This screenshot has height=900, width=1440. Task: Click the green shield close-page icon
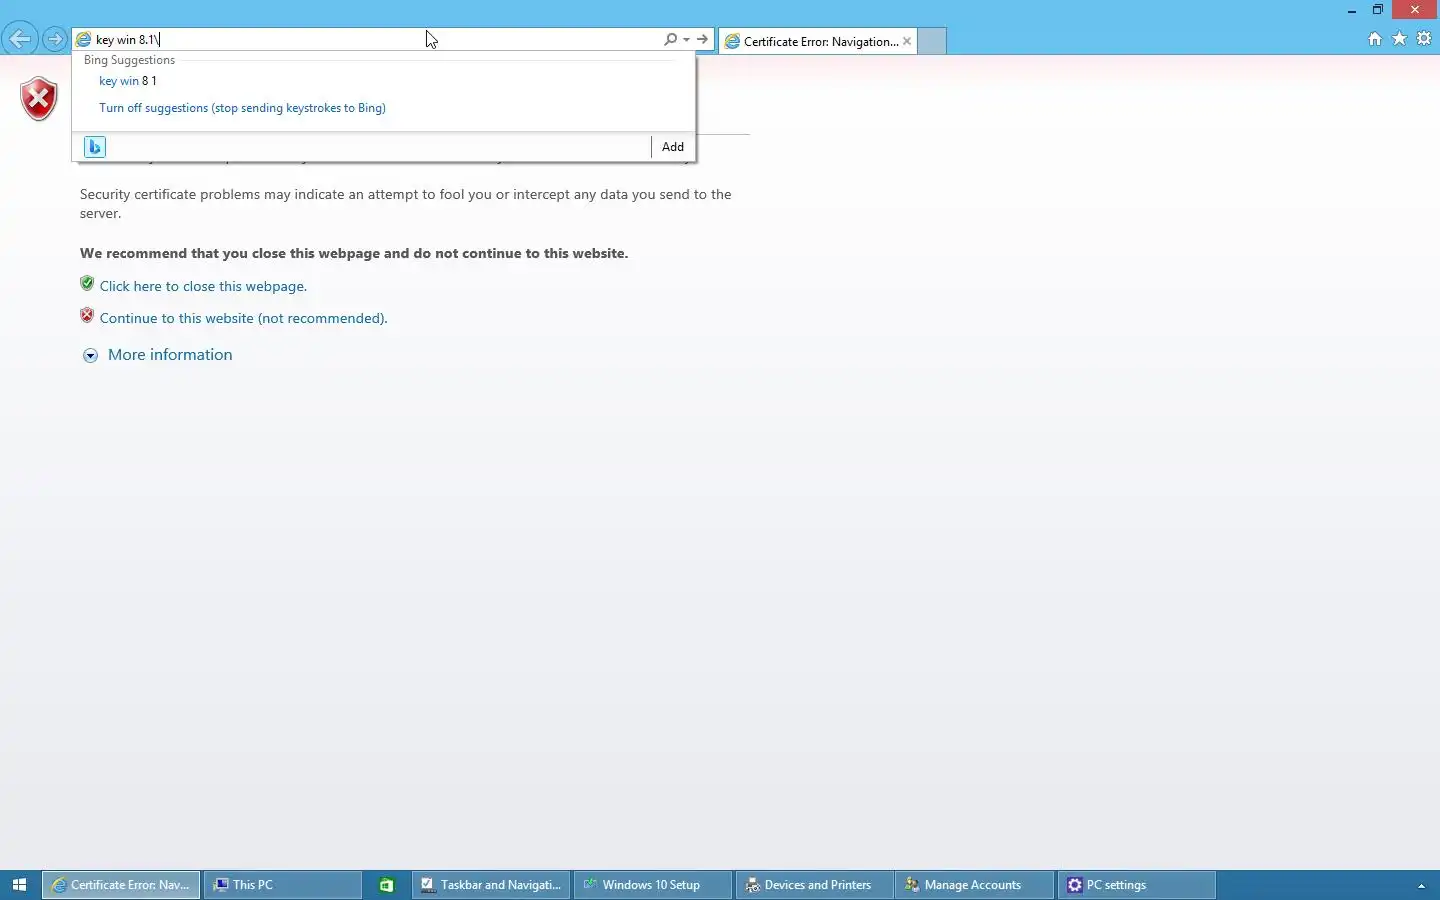point(87,284)
